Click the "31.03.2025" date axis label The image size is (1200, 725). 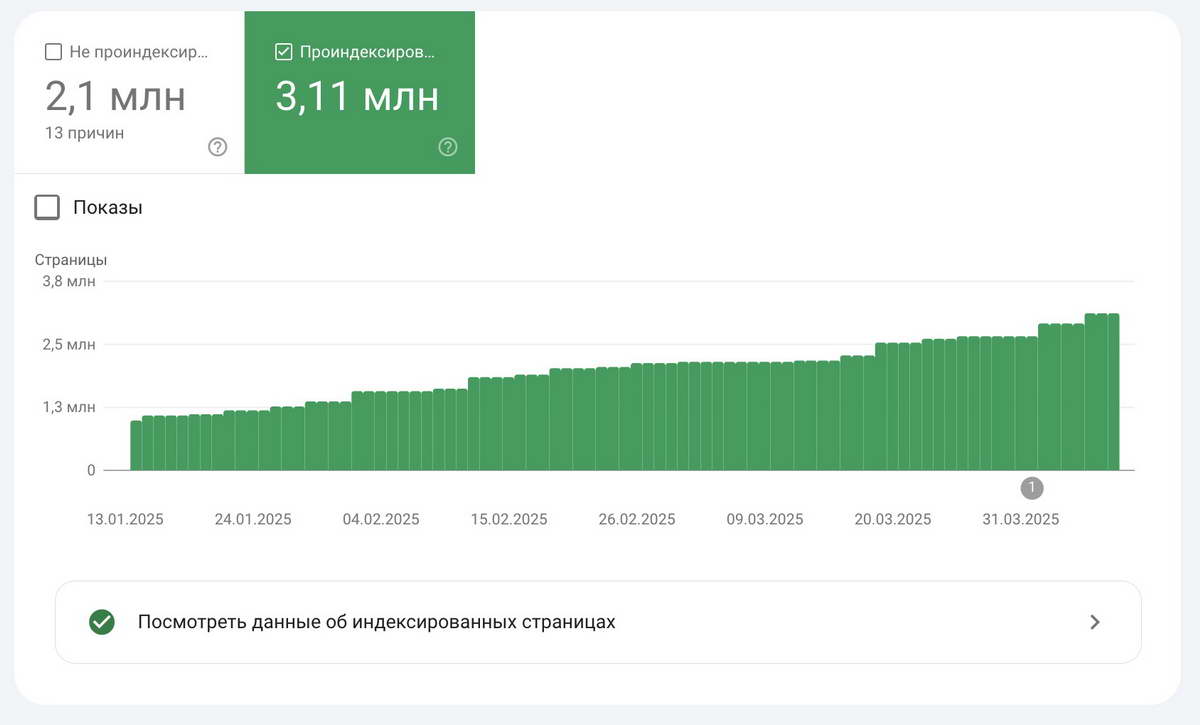point(1020,519)
